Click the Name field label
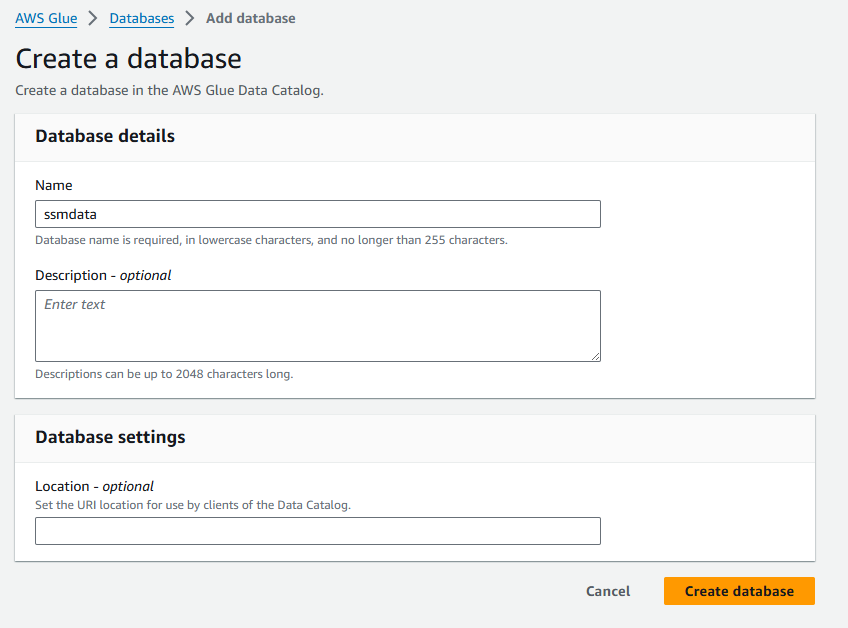Image resolution: width=848 pixels, height=628 pixels. coord(54,185)
